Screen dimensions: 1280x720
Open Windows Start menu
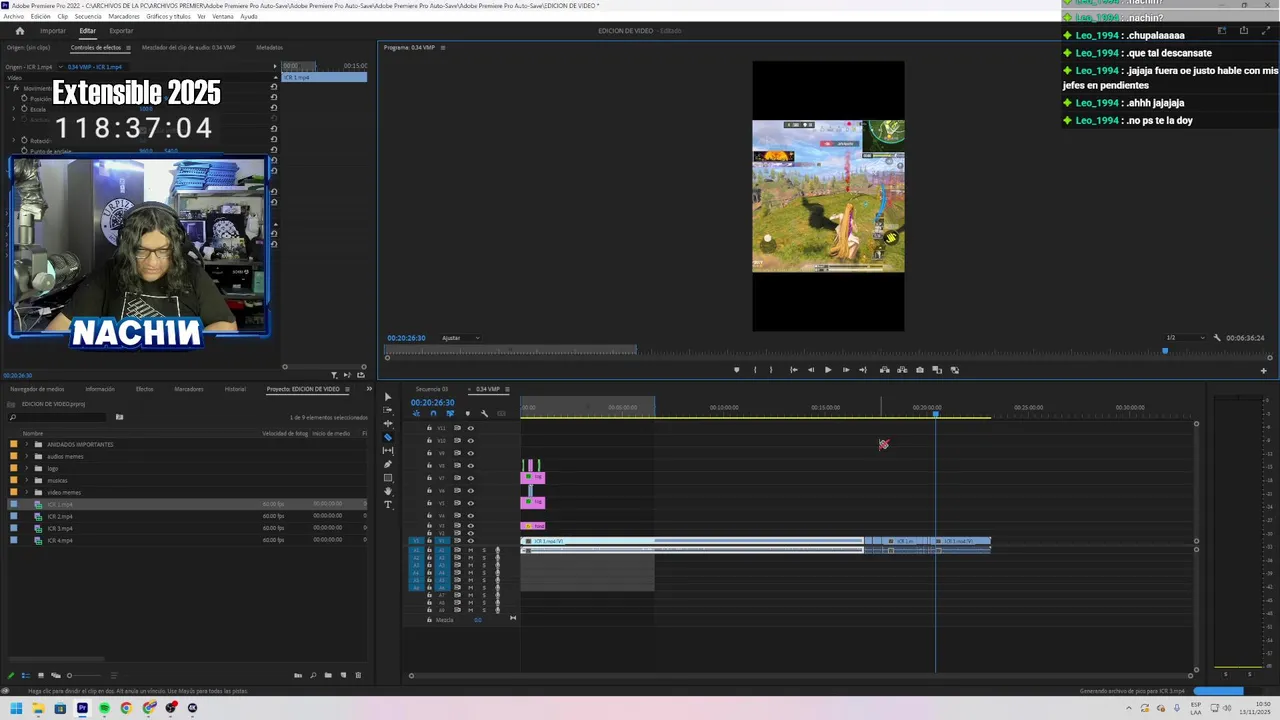[16, 708]
